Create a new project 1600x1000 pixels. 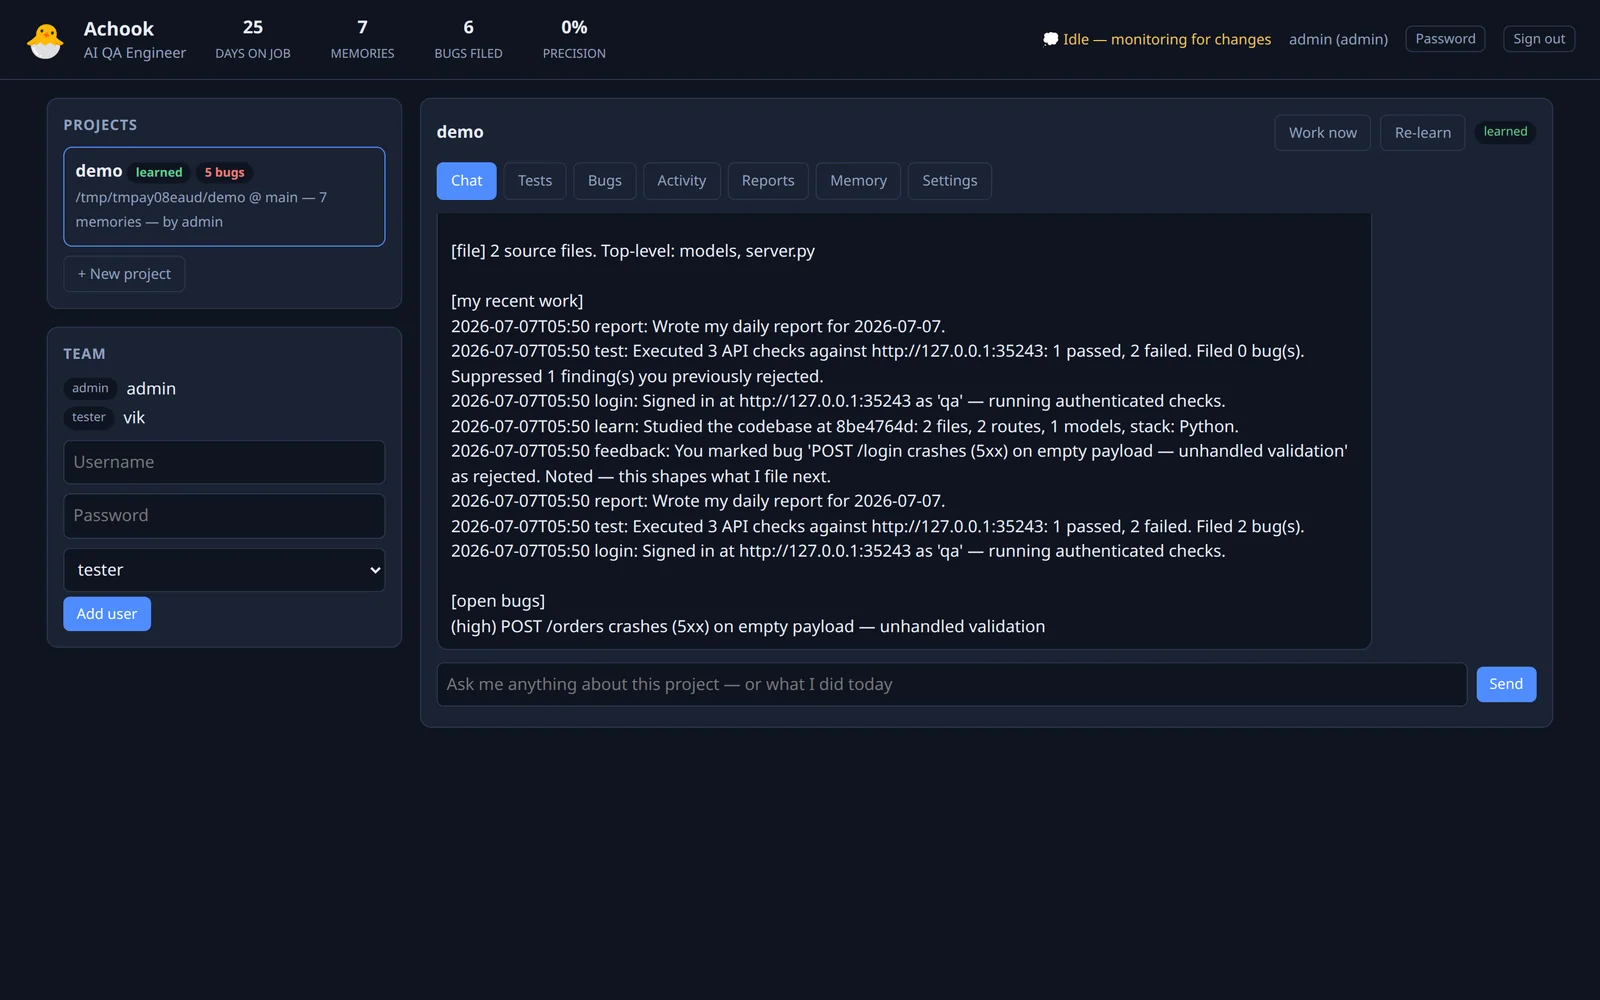click(x=124, y=274)
